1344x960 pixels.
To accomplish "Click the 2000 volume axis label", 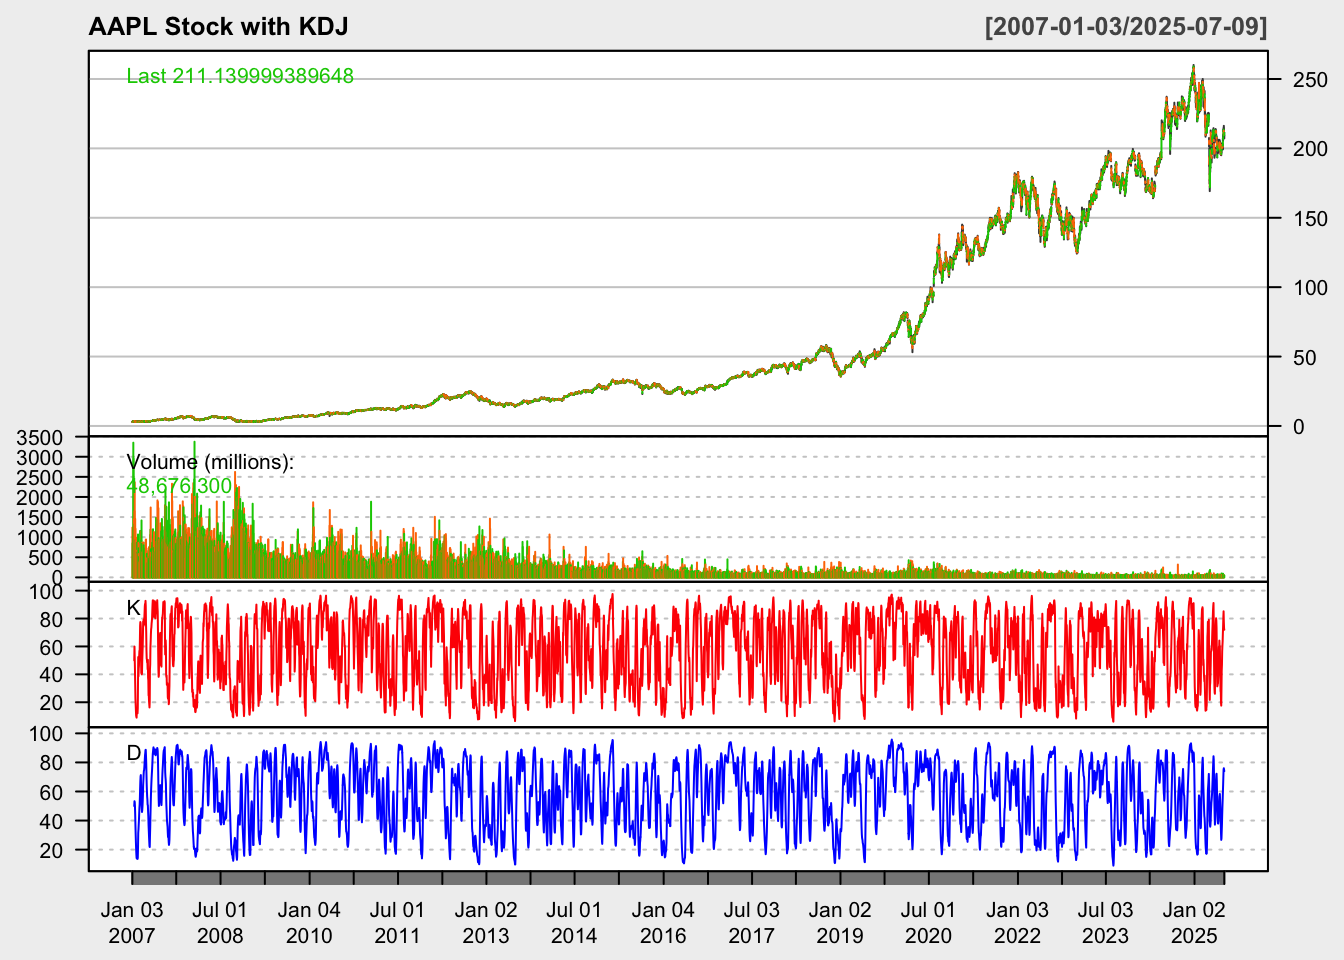I will pyautogui.click(x=40, y=498).
